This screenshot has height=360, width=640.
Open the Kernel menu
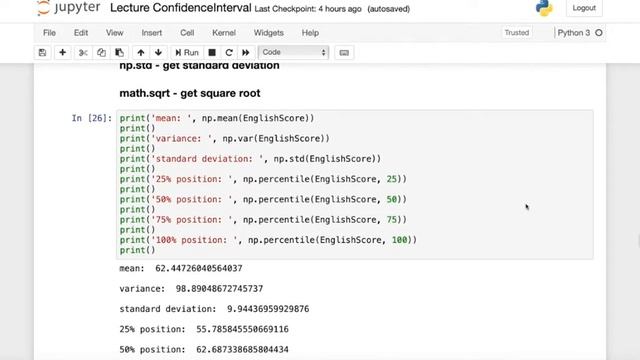click(224, 33)
